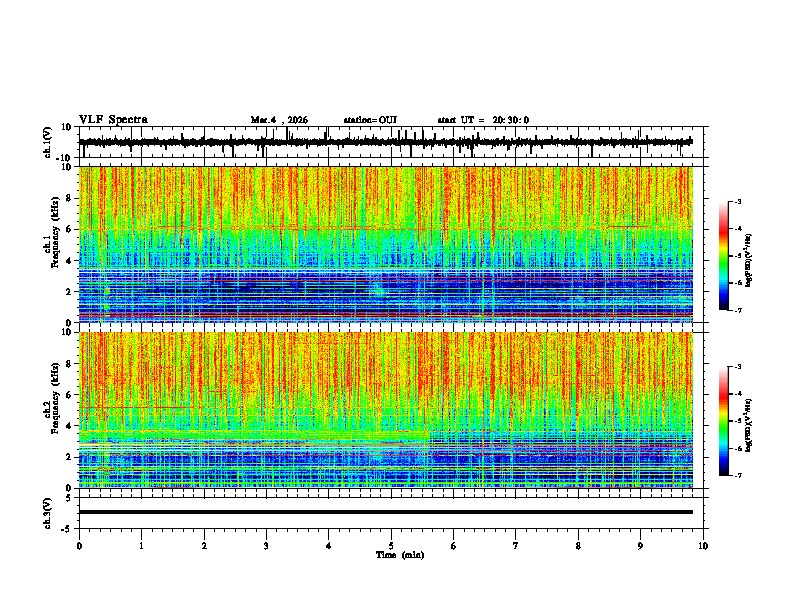792x612 pixels.
Task: Click the "7" tick on the time axis
Action: pyautogui.click(x=516, y=546)
